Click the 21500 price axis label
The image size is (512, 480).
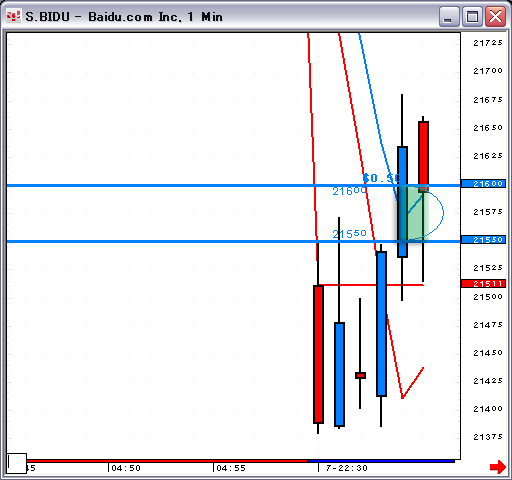tap(488, 297)
